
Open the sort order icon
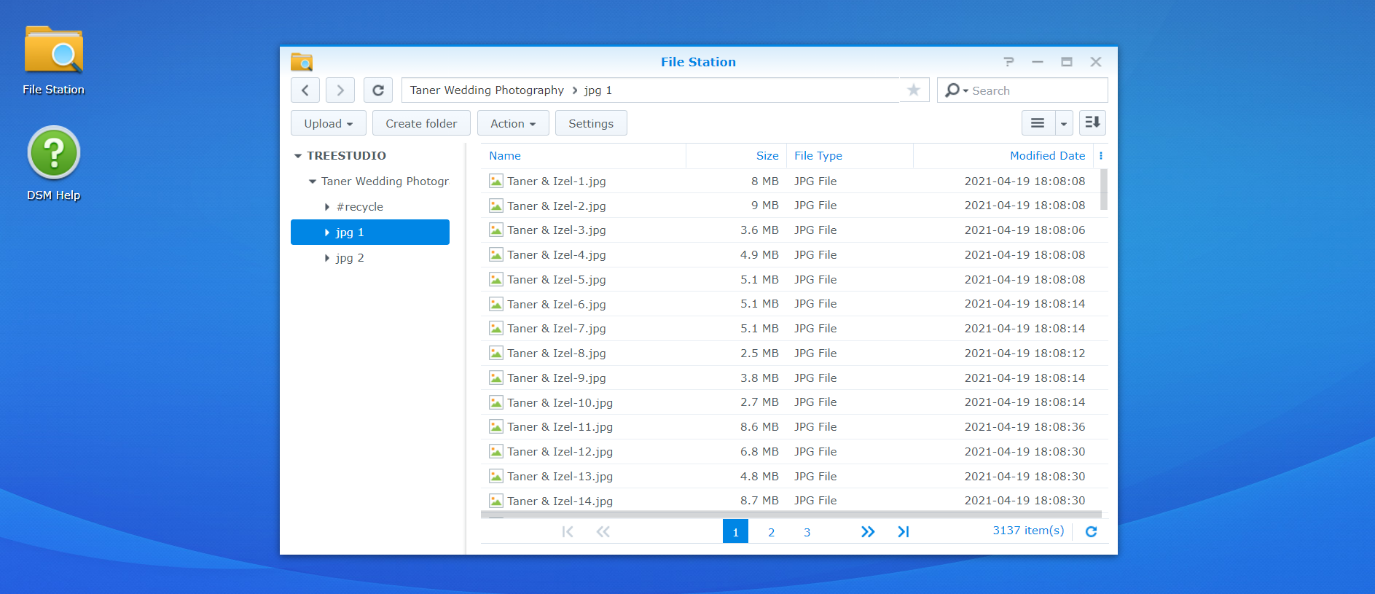(1092, 123)
